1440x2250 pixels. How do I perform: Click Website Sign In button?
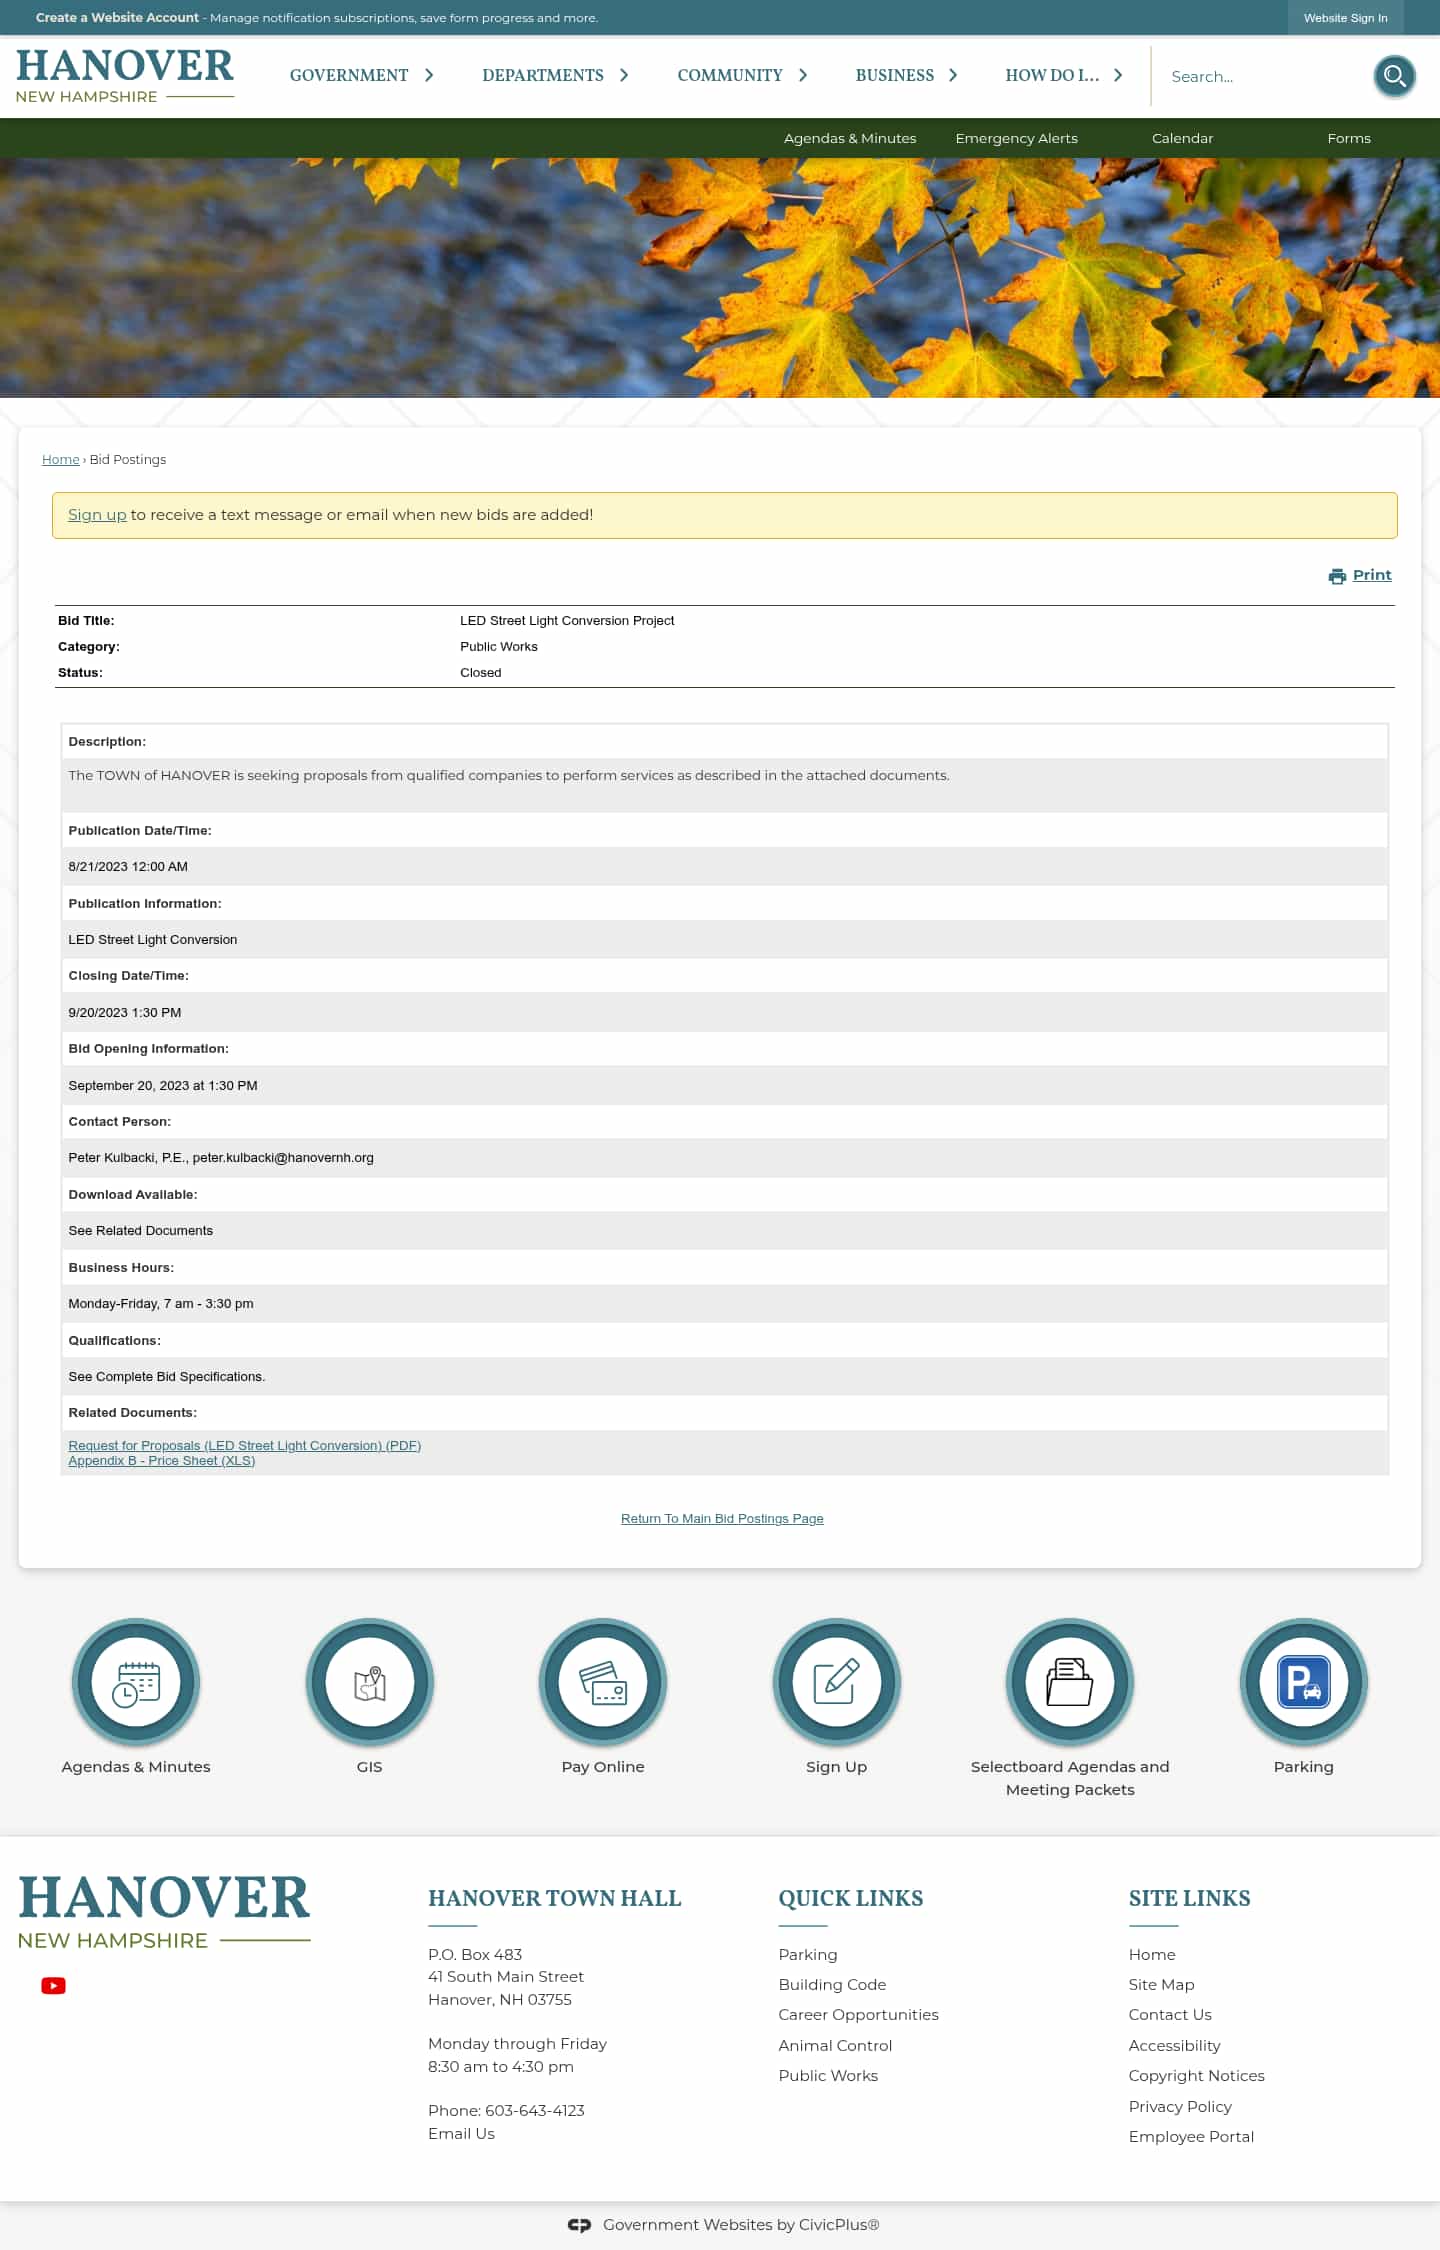click(1345, 18)
